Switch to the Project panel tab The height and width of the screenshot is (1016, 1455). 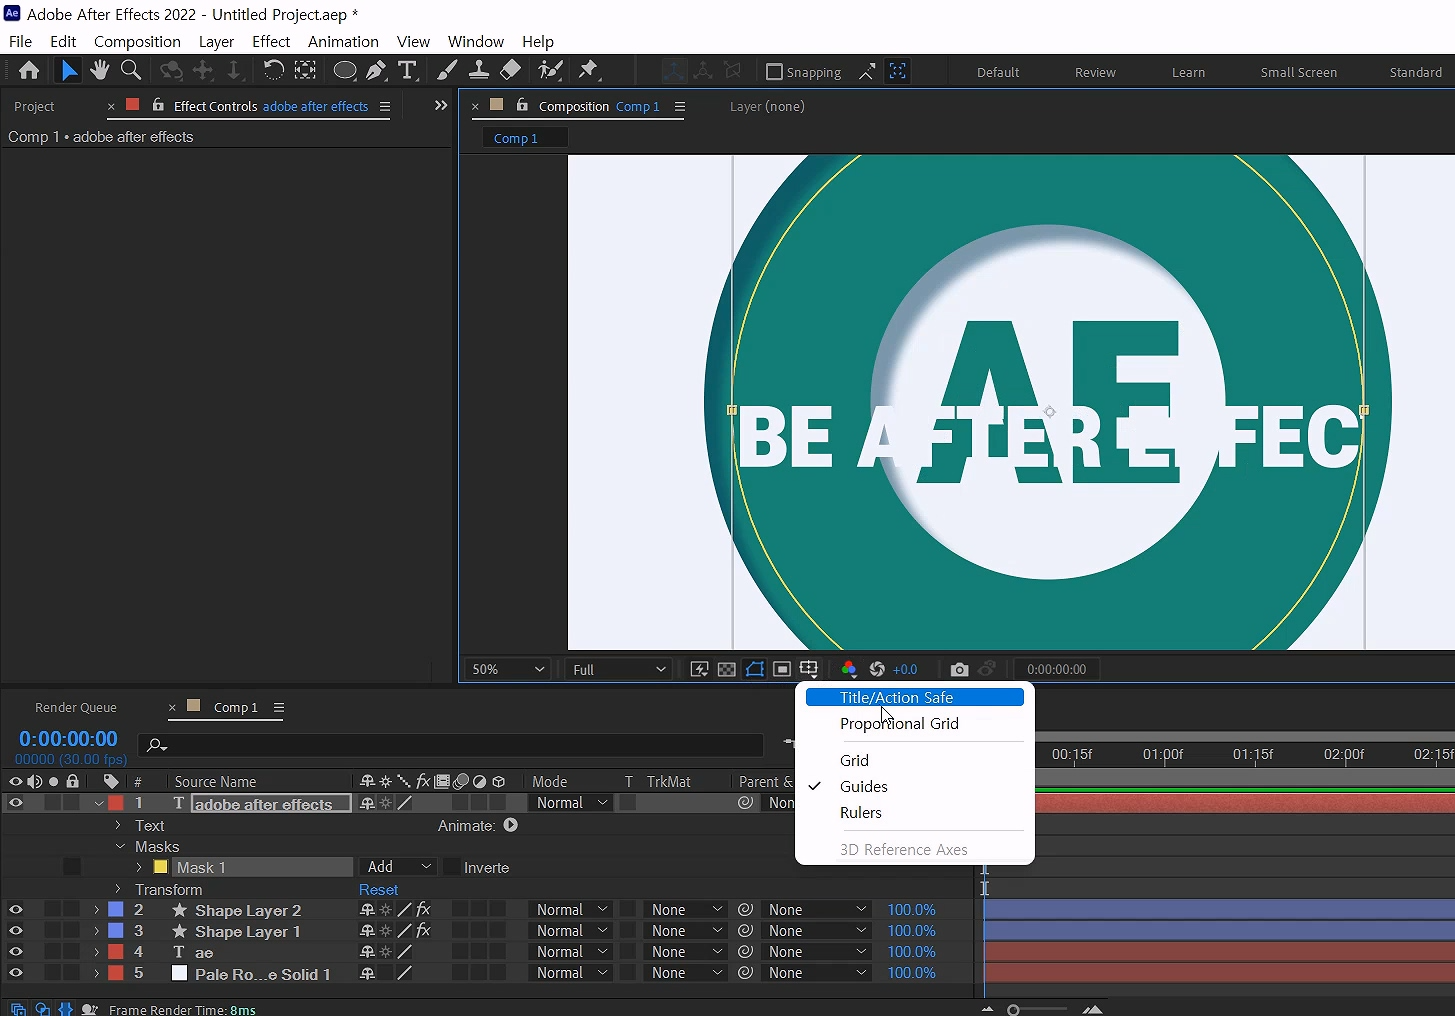34,106
